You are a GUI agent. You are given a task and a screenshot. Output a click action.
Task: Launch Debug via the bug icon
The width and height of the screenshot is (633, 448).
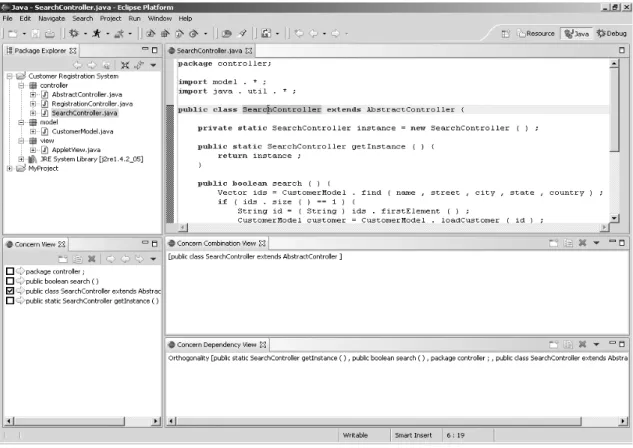coord(74,33)
